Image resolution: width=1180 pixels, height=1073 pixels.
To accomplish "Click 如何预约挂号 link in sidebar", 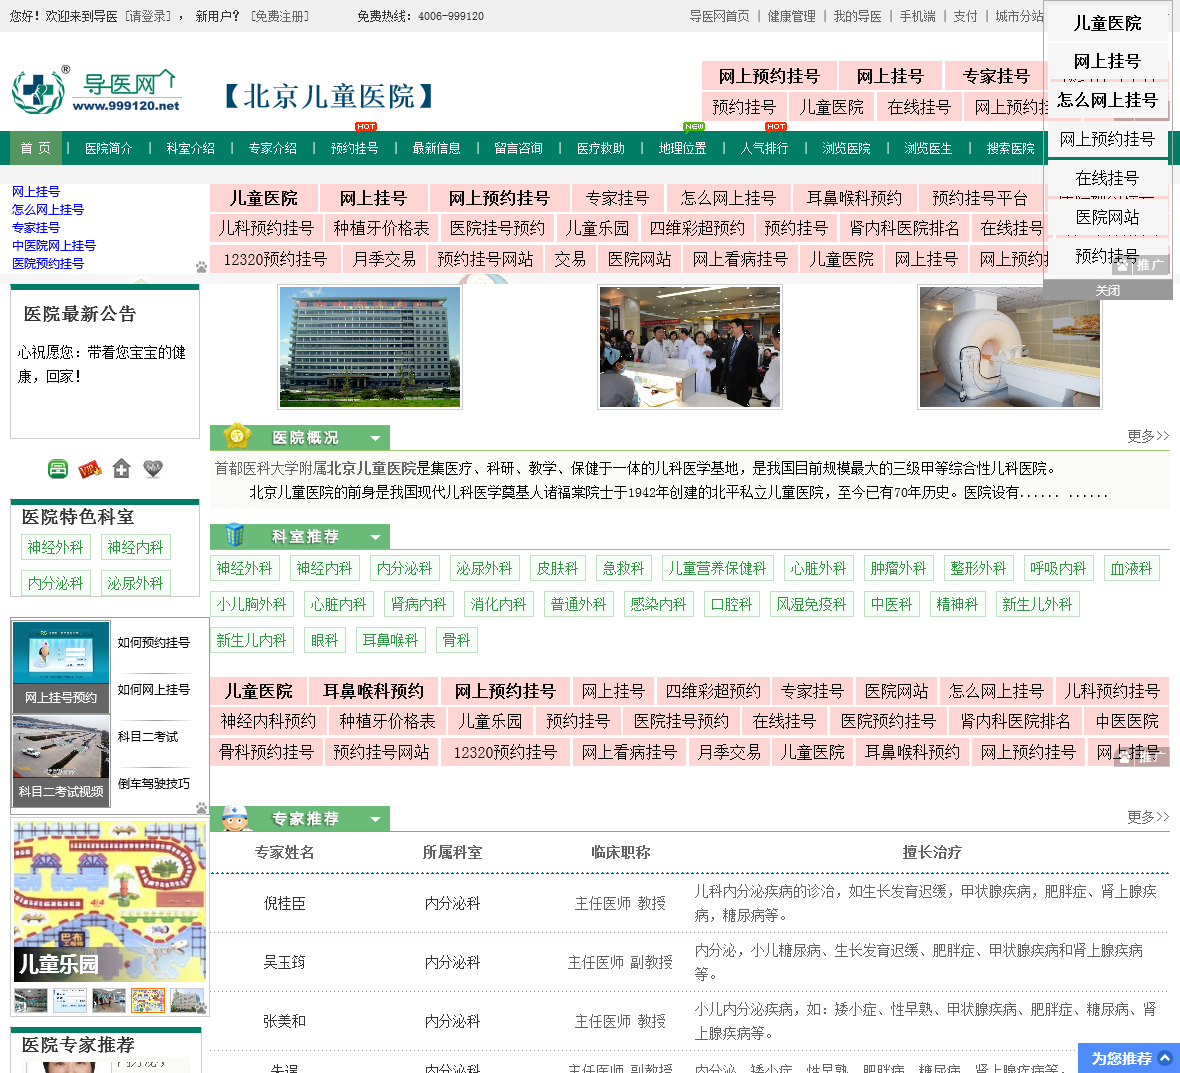I will click(x=154, y=643).
